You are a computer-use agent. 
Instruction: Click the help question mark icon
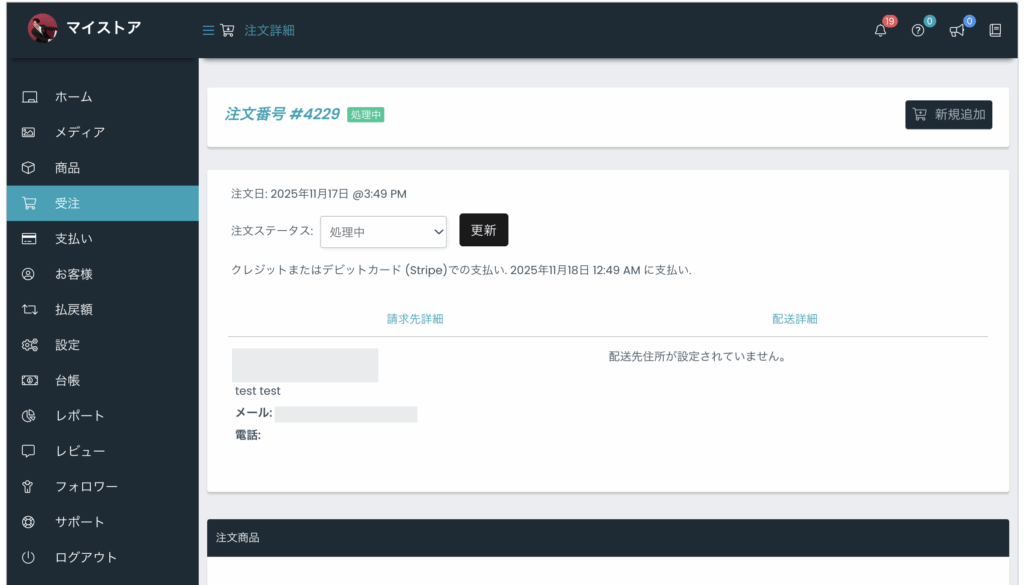point(917,30)
